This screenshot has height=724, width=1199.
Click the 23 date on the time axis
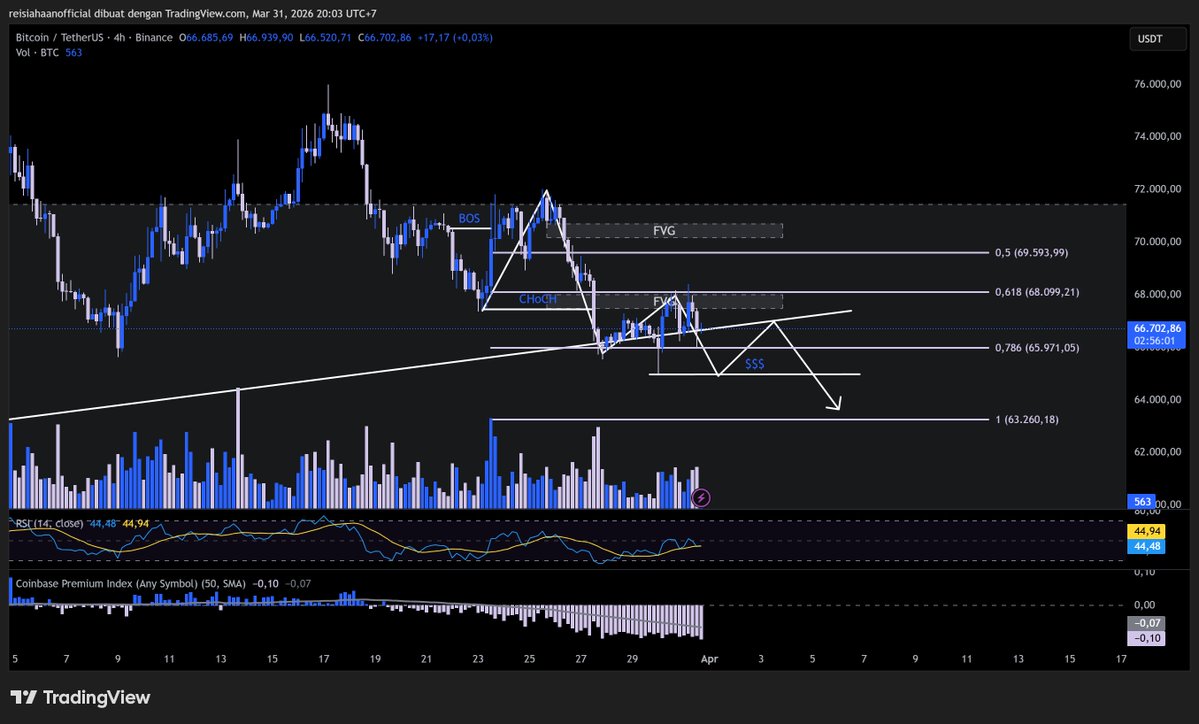(x=478, y=658)
